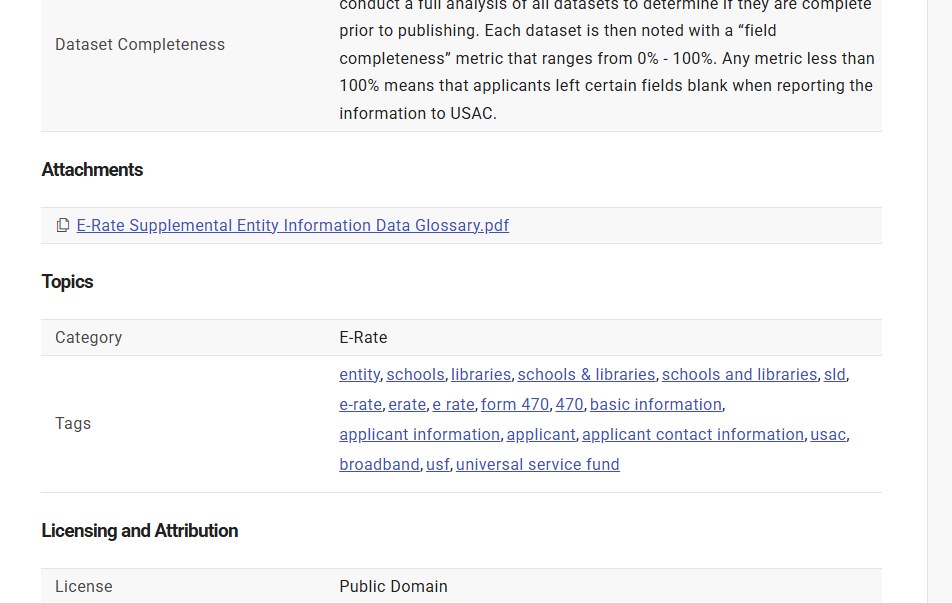The width and height of the screenshot is (952, 603).
Task: Open the 'broadband' tag
Action: 379,464
